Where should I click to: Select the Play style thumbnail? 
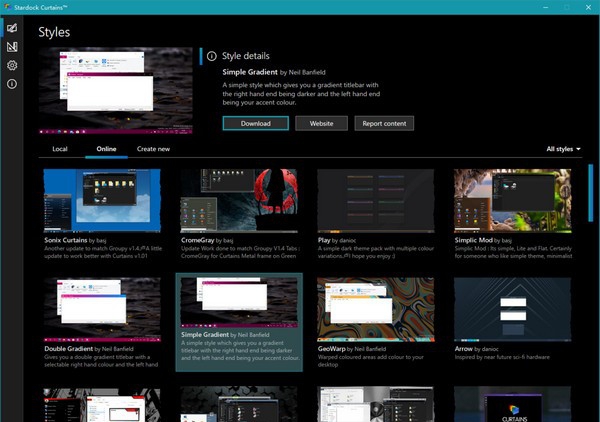(x=376, y=200)
